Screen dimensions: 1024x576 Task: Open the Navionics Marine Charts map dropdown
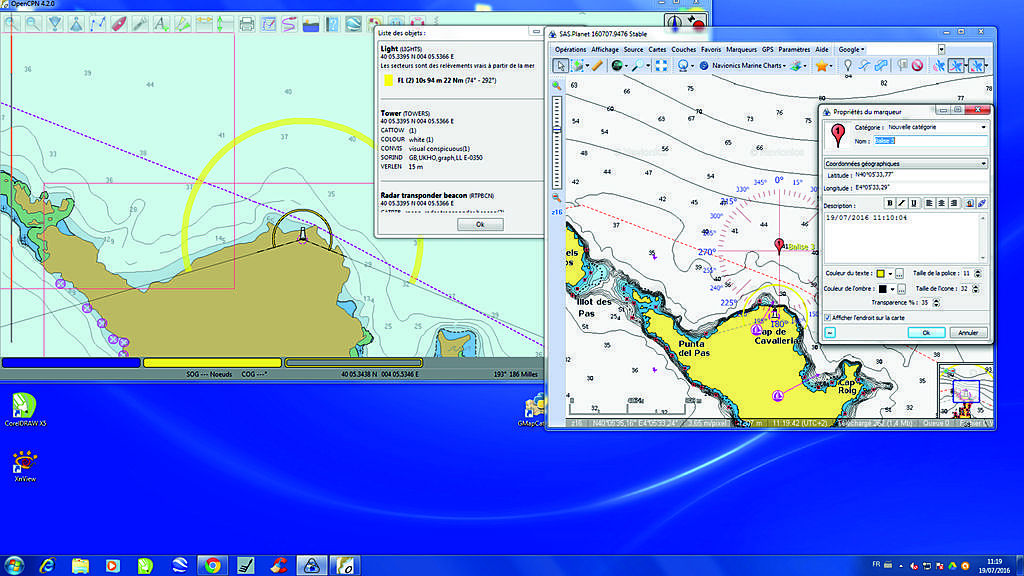pyautogui.click(x=784, y=66)
